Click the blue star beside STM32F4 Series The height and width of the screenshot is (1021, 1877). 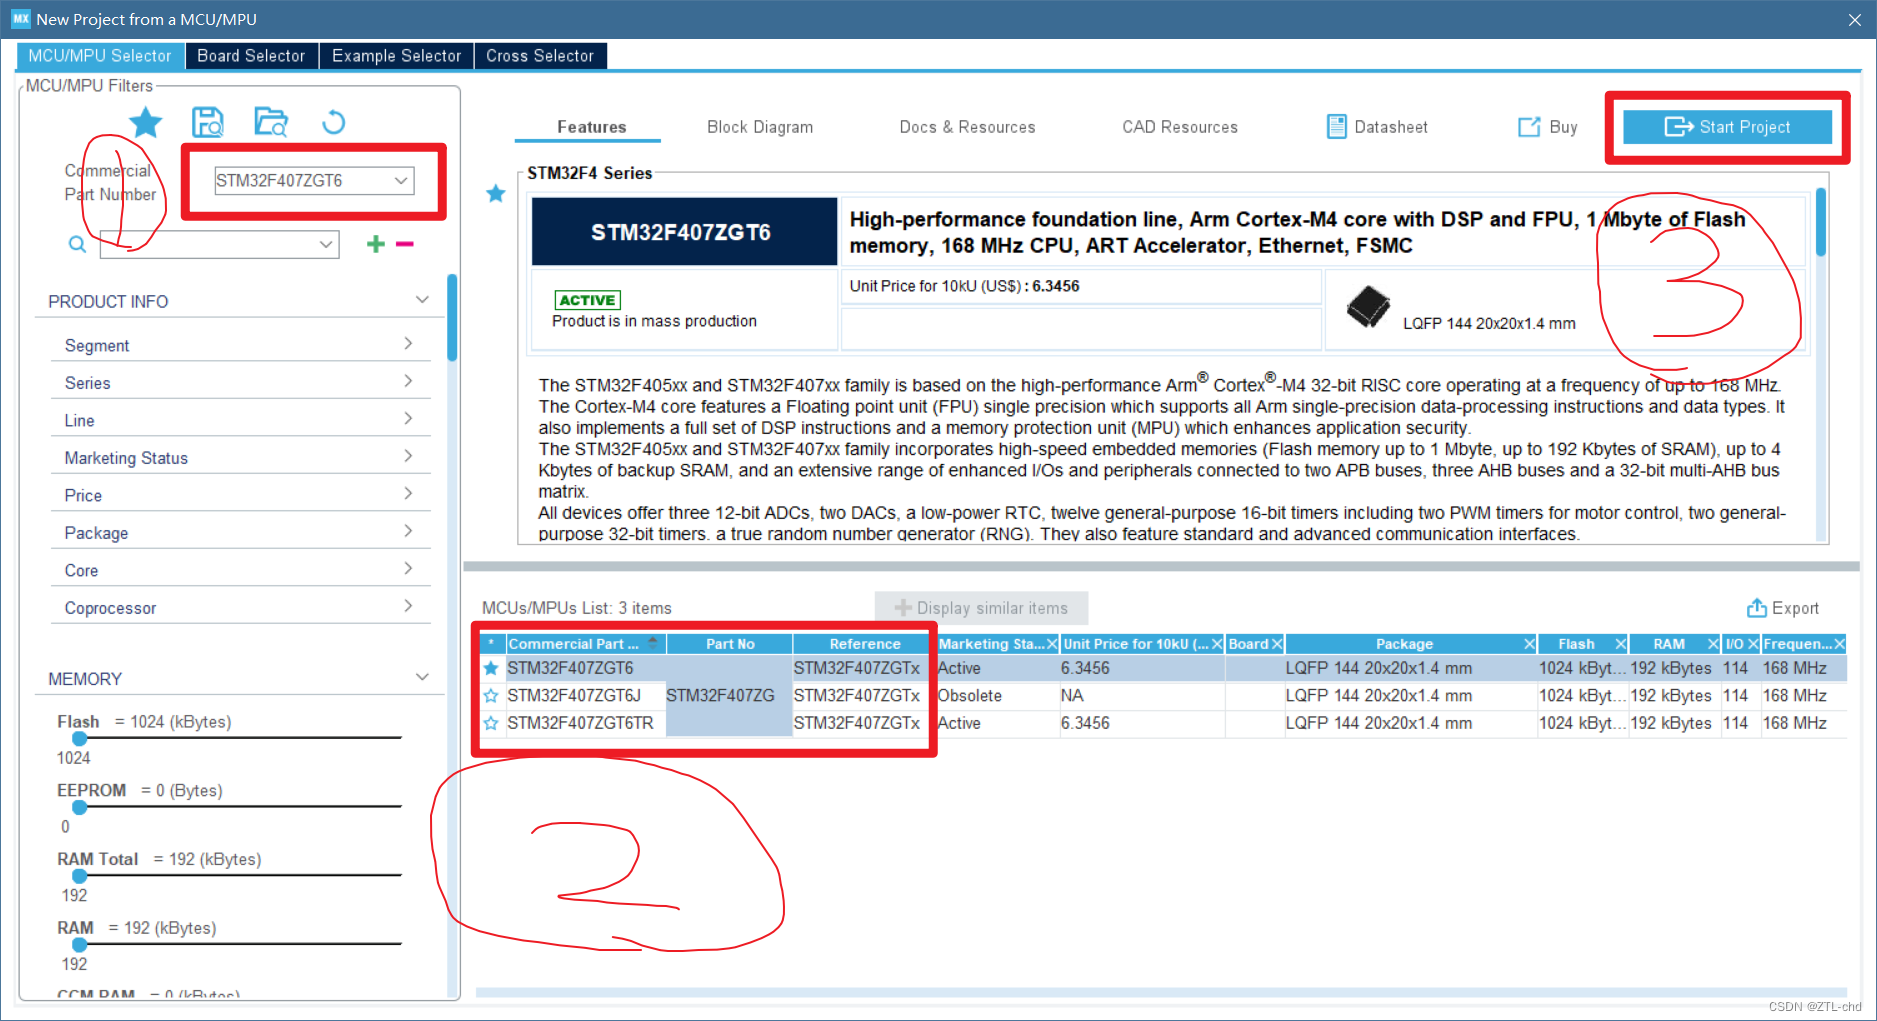coord(496,193)
